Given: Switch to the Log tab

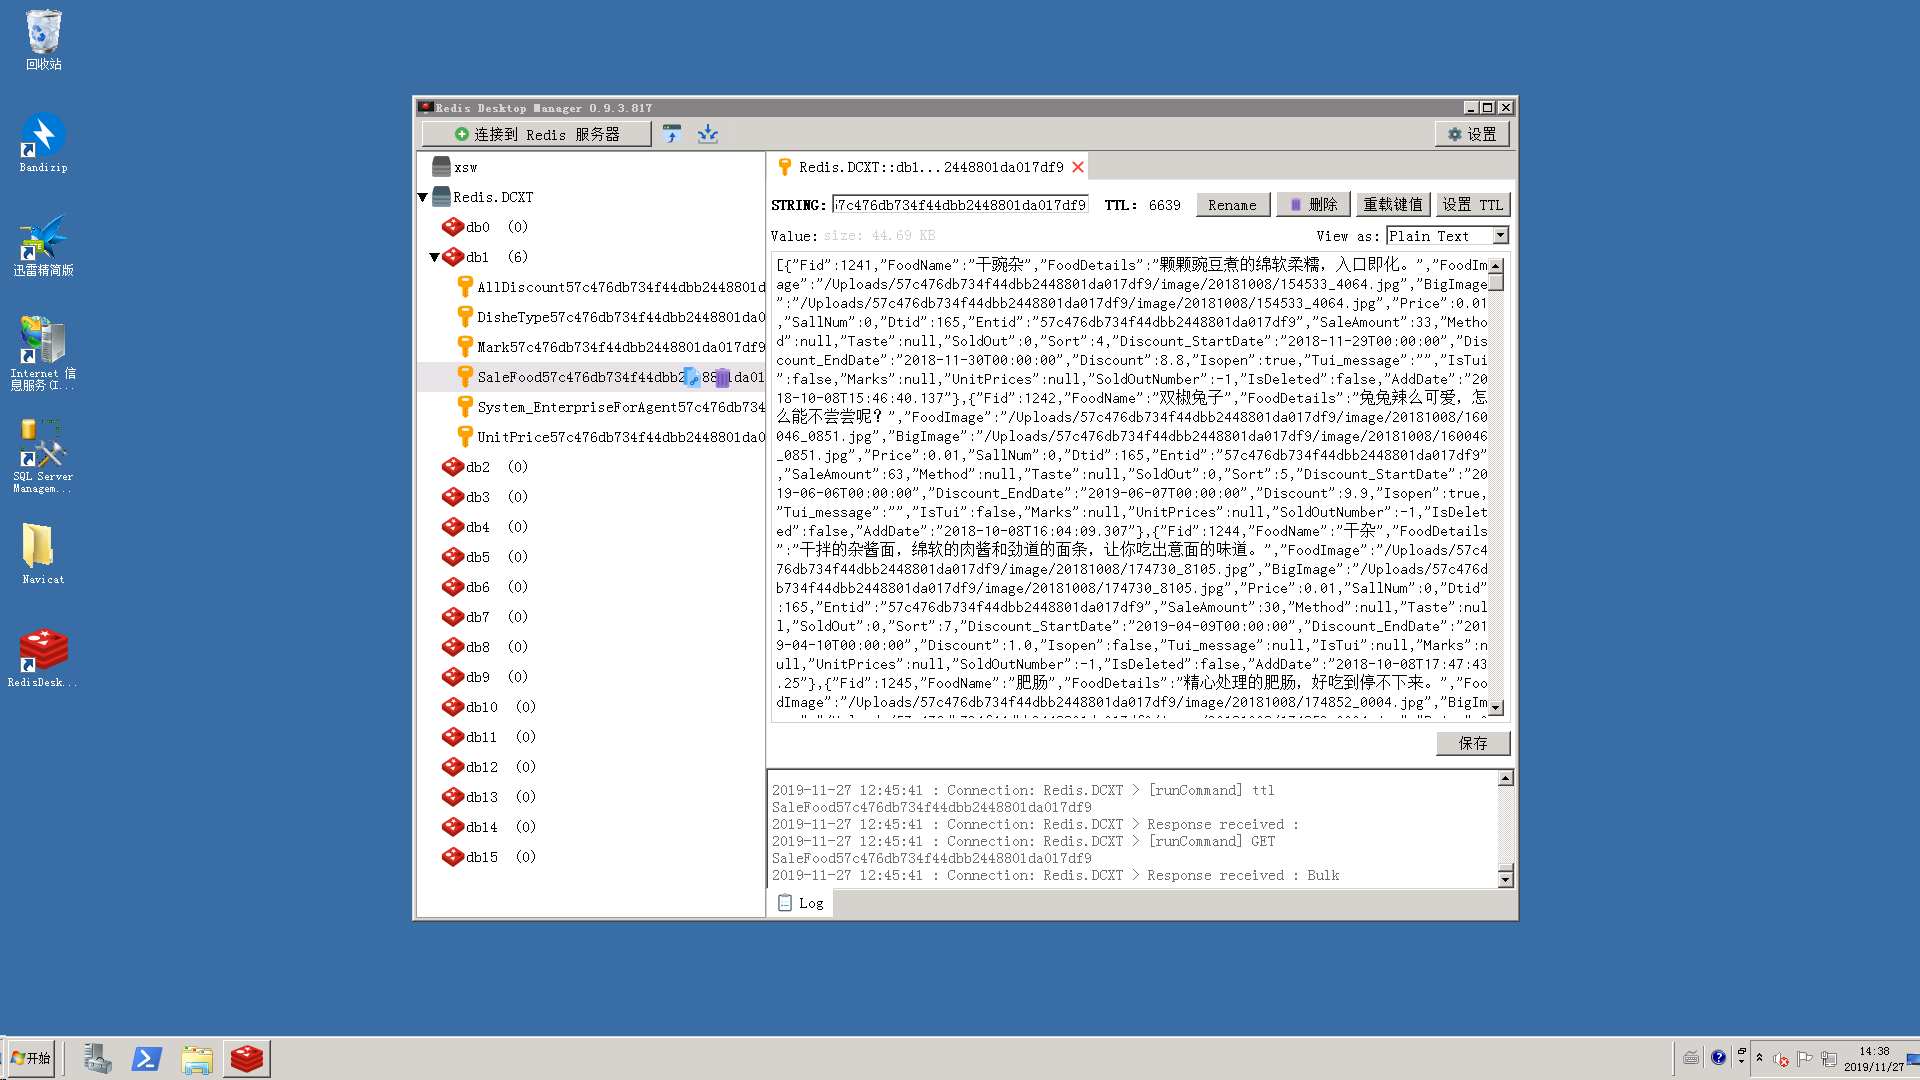Looking at the screenshot, I should 801,903.
